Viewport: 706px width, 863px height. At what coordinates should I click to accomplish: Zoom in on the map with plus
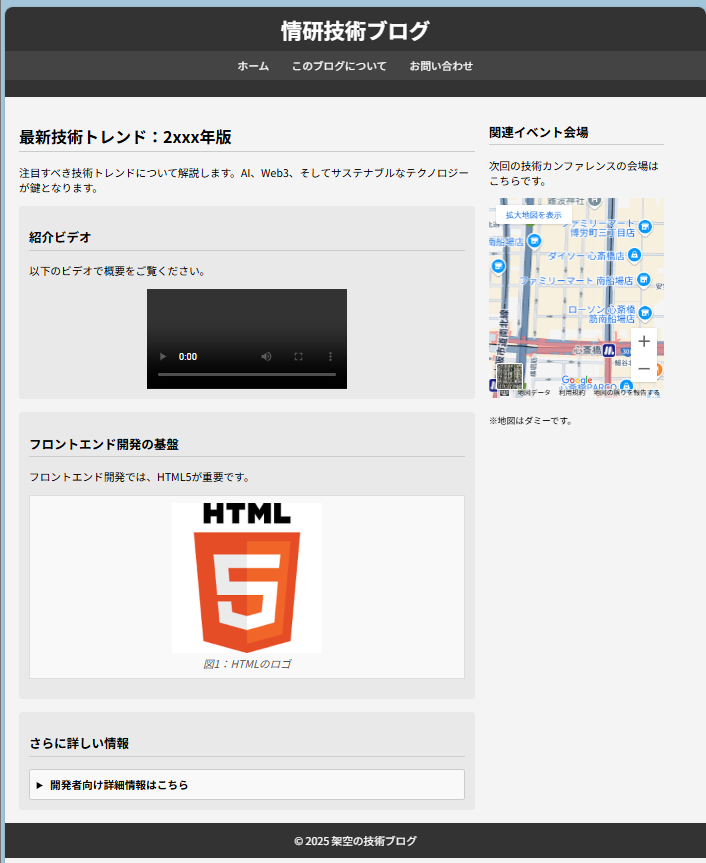644,342
